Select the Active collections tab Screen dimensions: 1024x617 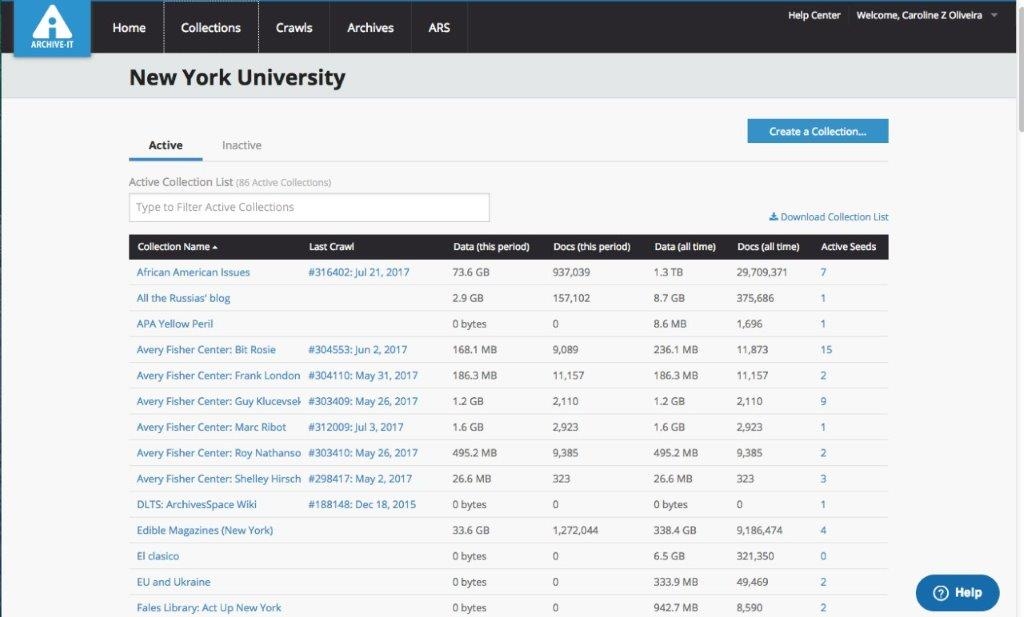165,146
